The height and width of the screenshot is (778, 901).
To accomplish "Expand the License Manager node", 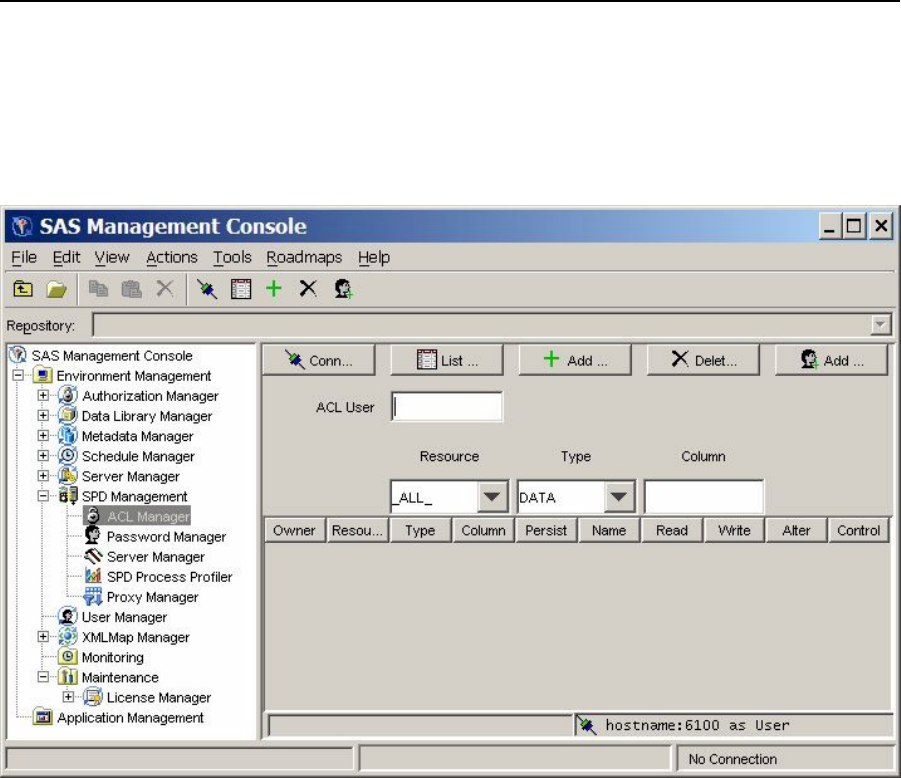I will [x=68, y=697].
